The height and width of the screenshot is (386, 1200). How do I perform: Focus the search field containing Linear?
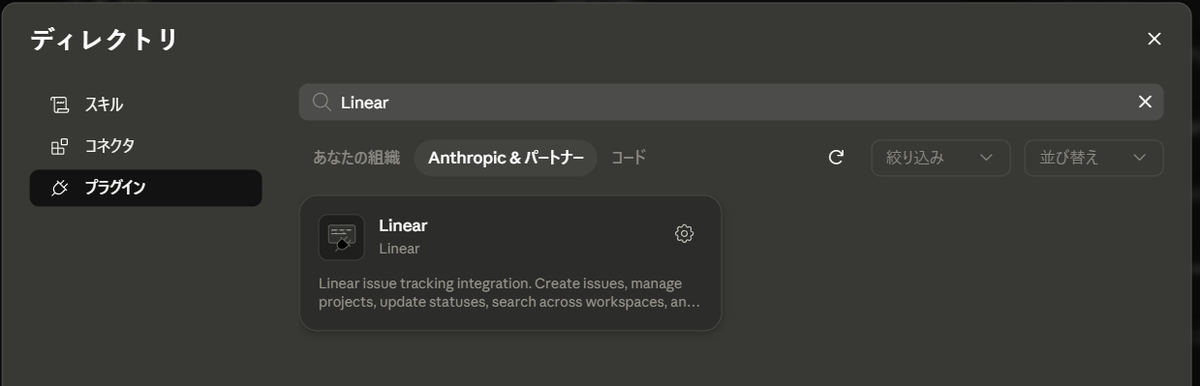(x=731, y=102)
